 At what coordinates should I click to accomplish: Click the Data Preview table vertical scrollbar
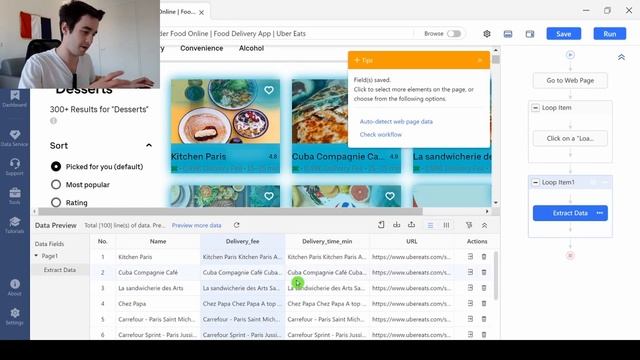496,276
